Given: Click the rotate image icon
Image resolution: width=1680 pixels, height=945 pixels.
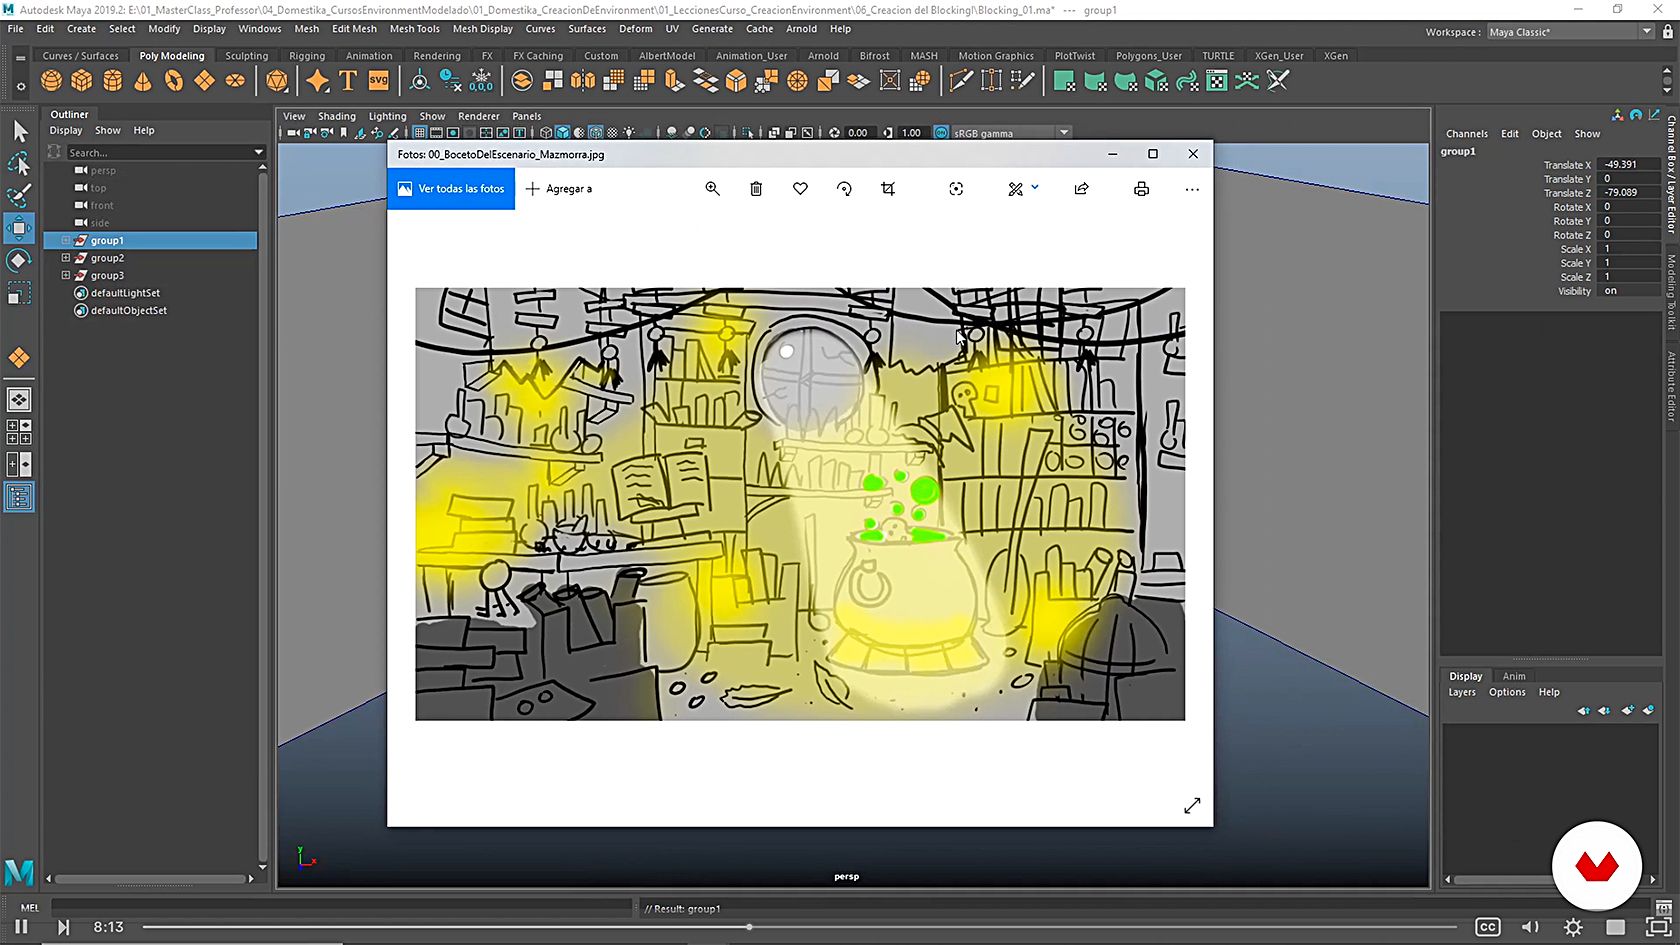Looking at the screenshot, I should pos(844,189).
